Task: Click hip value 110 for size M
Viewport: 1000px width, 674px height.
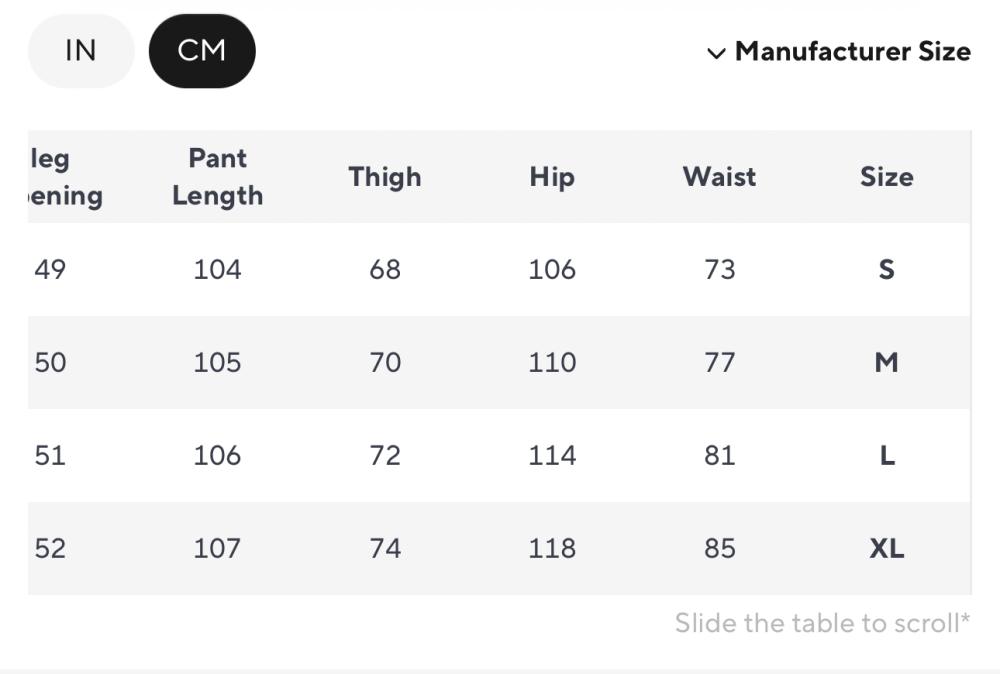Action: click(552, 363)
